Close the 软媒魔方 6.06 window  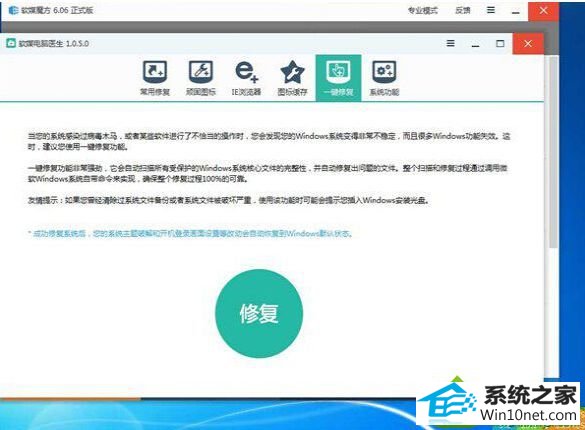point(543,11)
